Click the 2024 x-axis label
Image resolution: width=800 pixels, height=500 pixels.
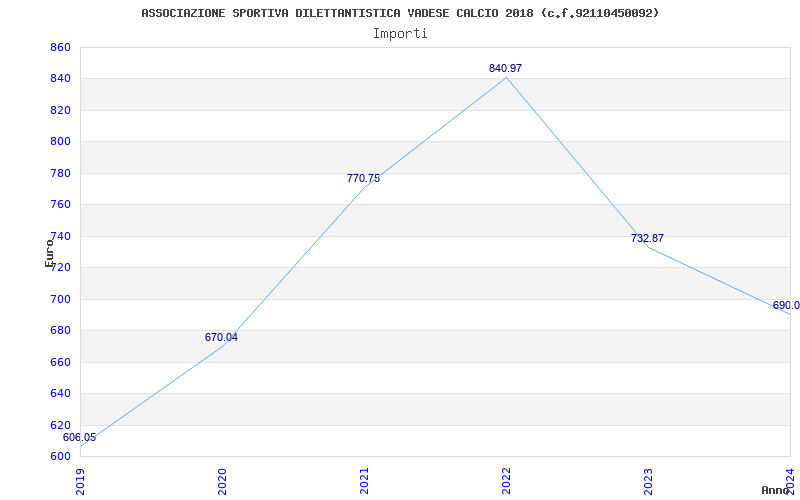point(790,481)
